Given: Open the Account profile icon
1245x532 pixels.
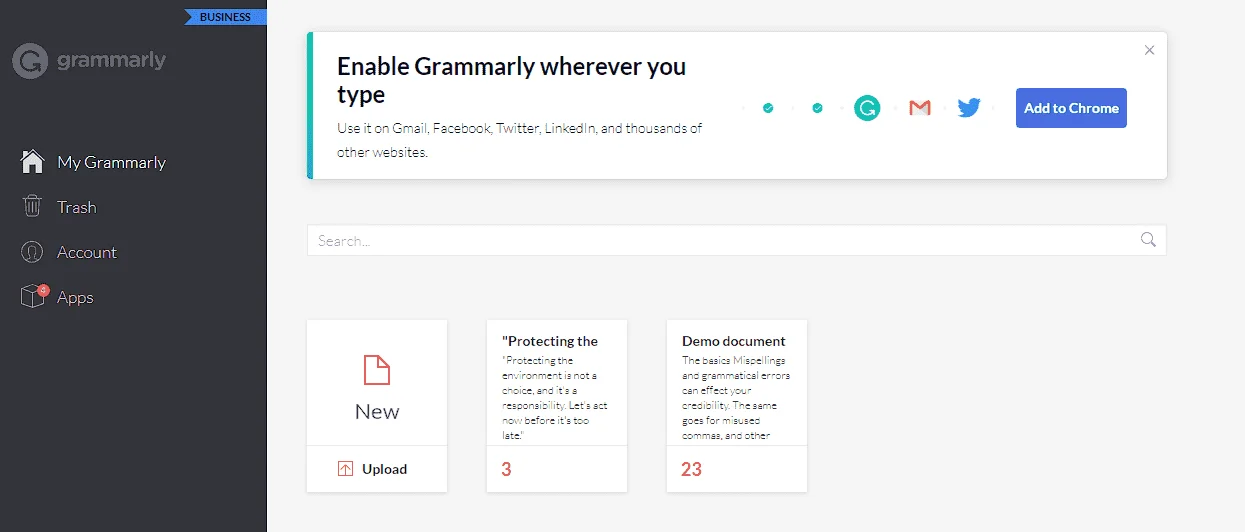Looking at the screenshot, I should pyautogui.click(x=33, y=252).
